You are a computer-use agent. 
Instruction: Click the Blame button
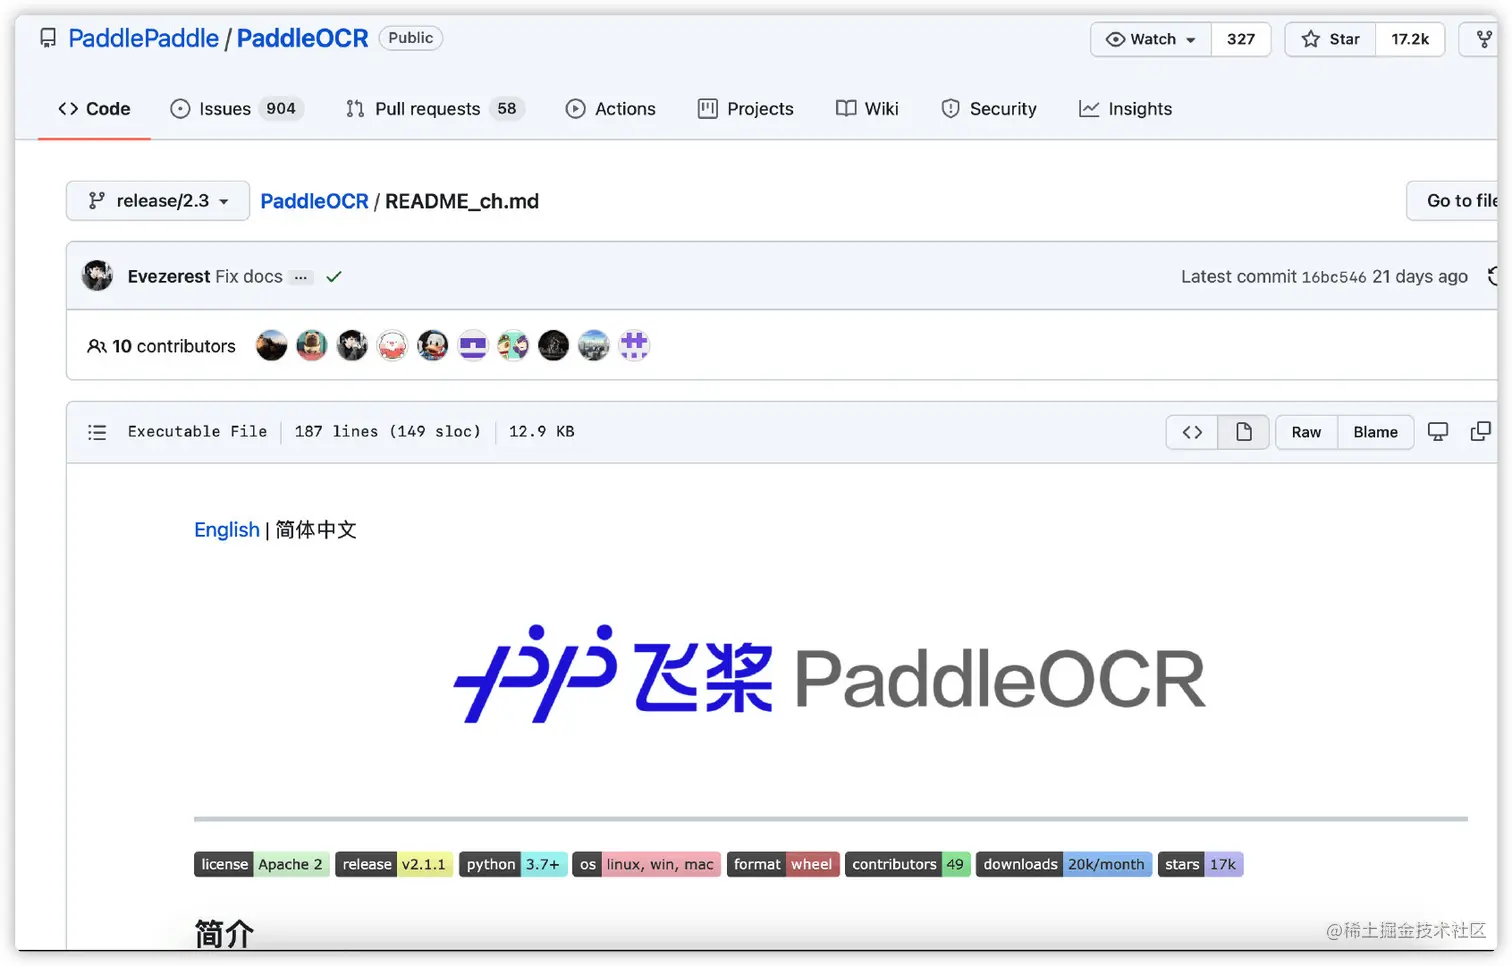point(1375,432)
